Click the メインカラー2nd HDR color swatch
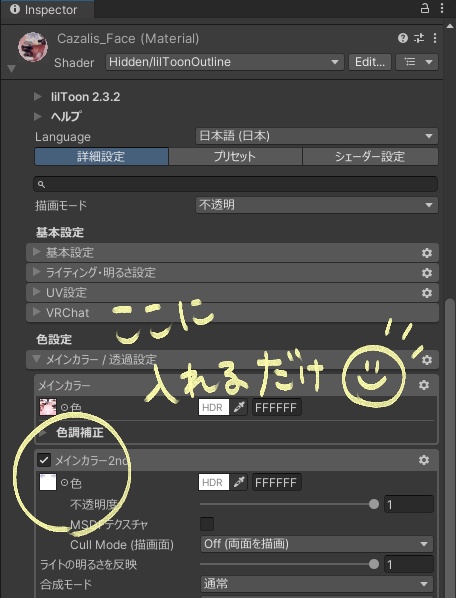Image resolution: width=456 pixels, height=598 pixels. coord(214,482)
